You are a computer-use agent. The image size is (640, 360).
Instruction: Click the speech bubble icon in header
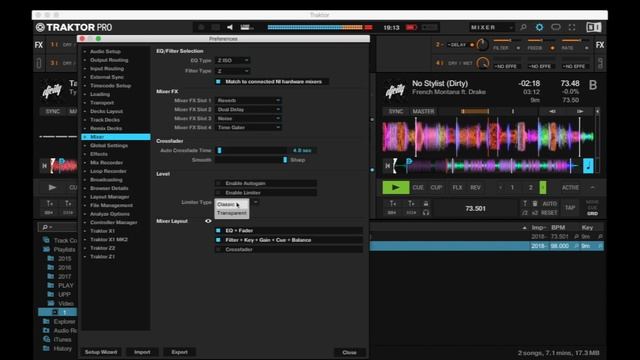pos(556,27)
